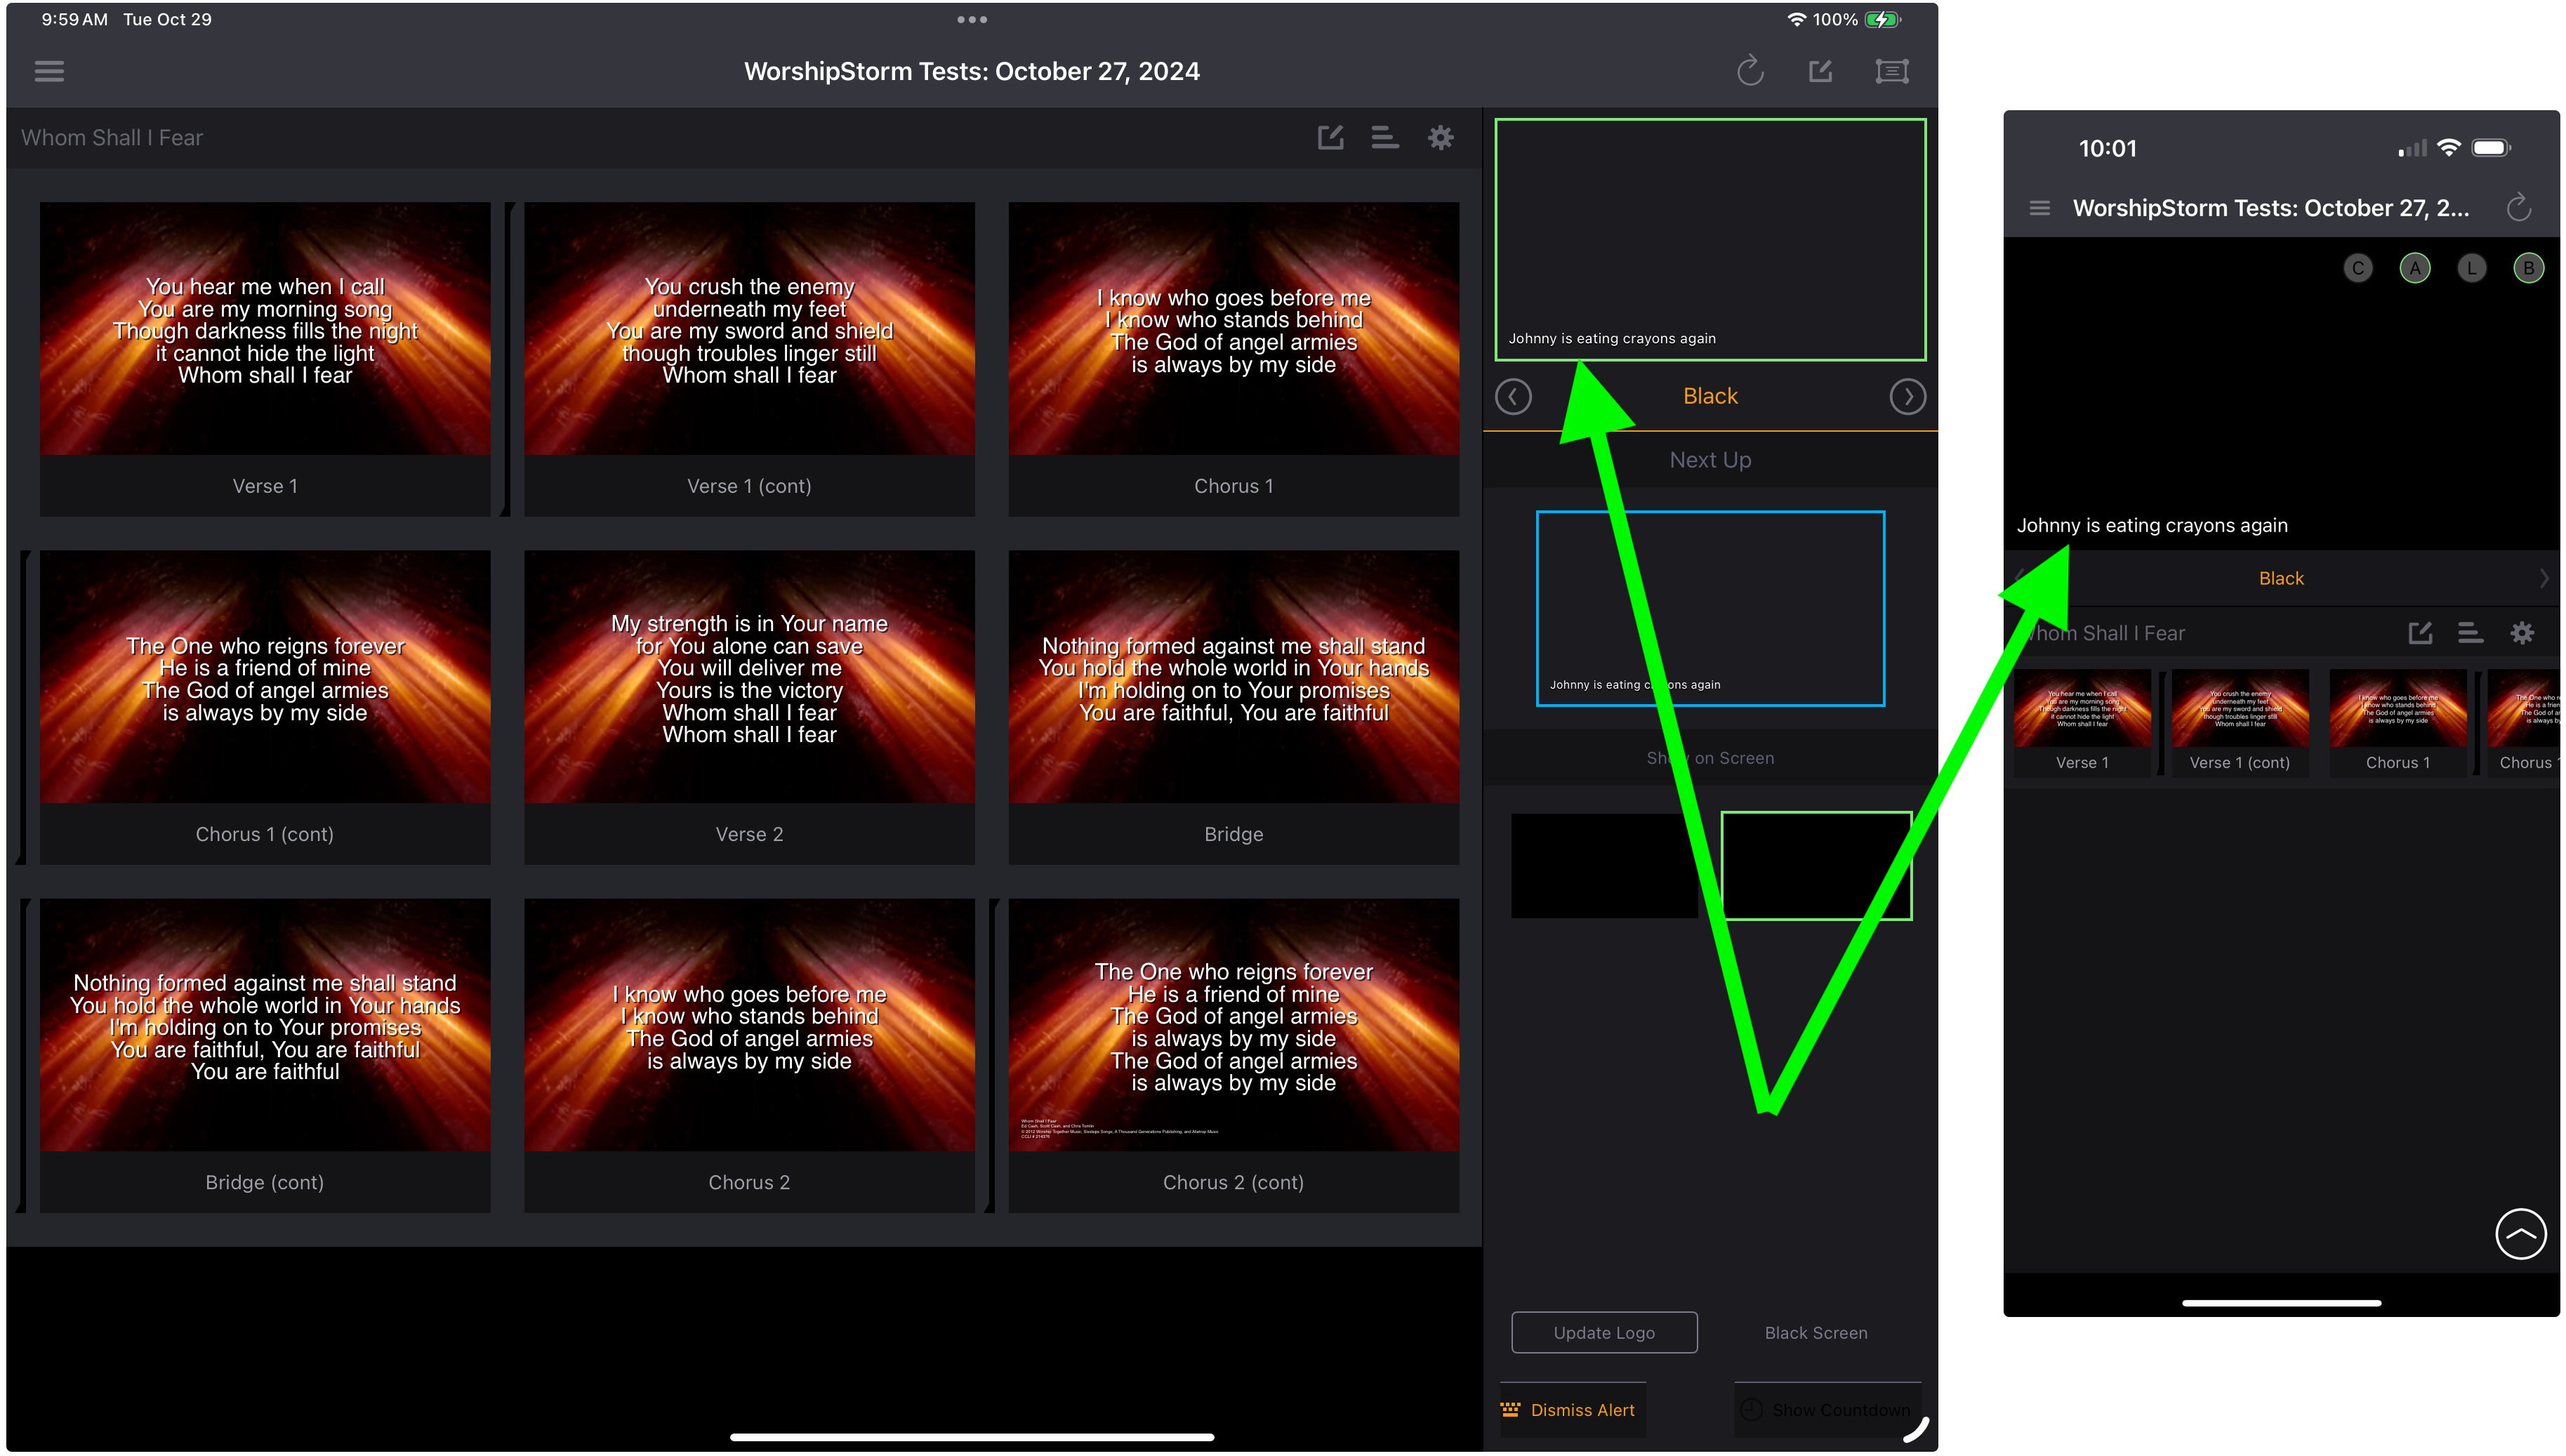Viewport: 2566px width, 1456px height.
Task: Open the song arrangement list icon
Action: pyautogui.click(x=1384, y=137)
